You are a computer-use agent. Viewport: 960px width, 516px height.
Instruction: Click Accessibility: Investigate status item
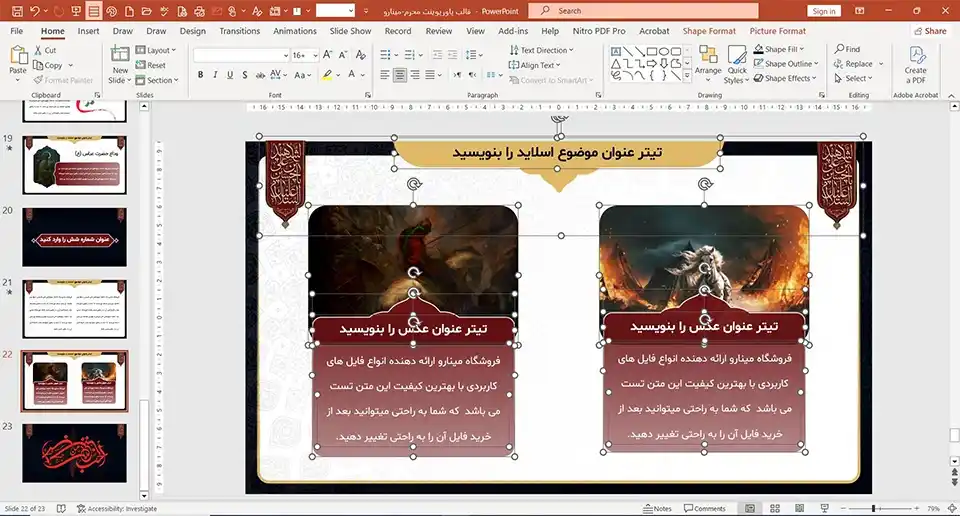pyautogui.click(x=117, y=509)
